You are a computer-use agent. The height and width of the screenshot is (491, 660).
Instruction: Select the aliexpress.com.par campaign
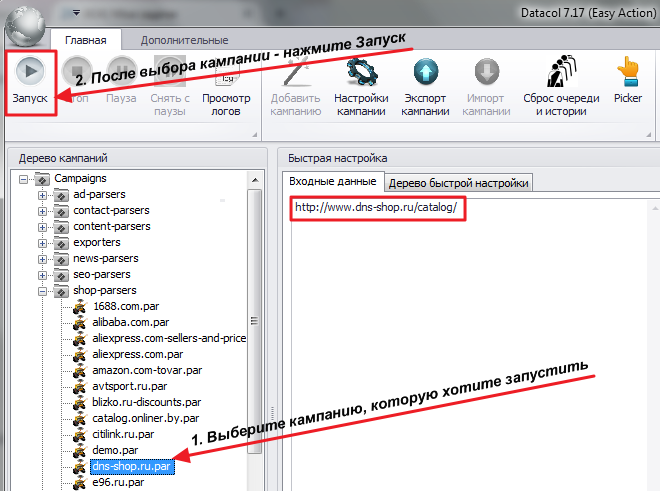click(138, 354)
